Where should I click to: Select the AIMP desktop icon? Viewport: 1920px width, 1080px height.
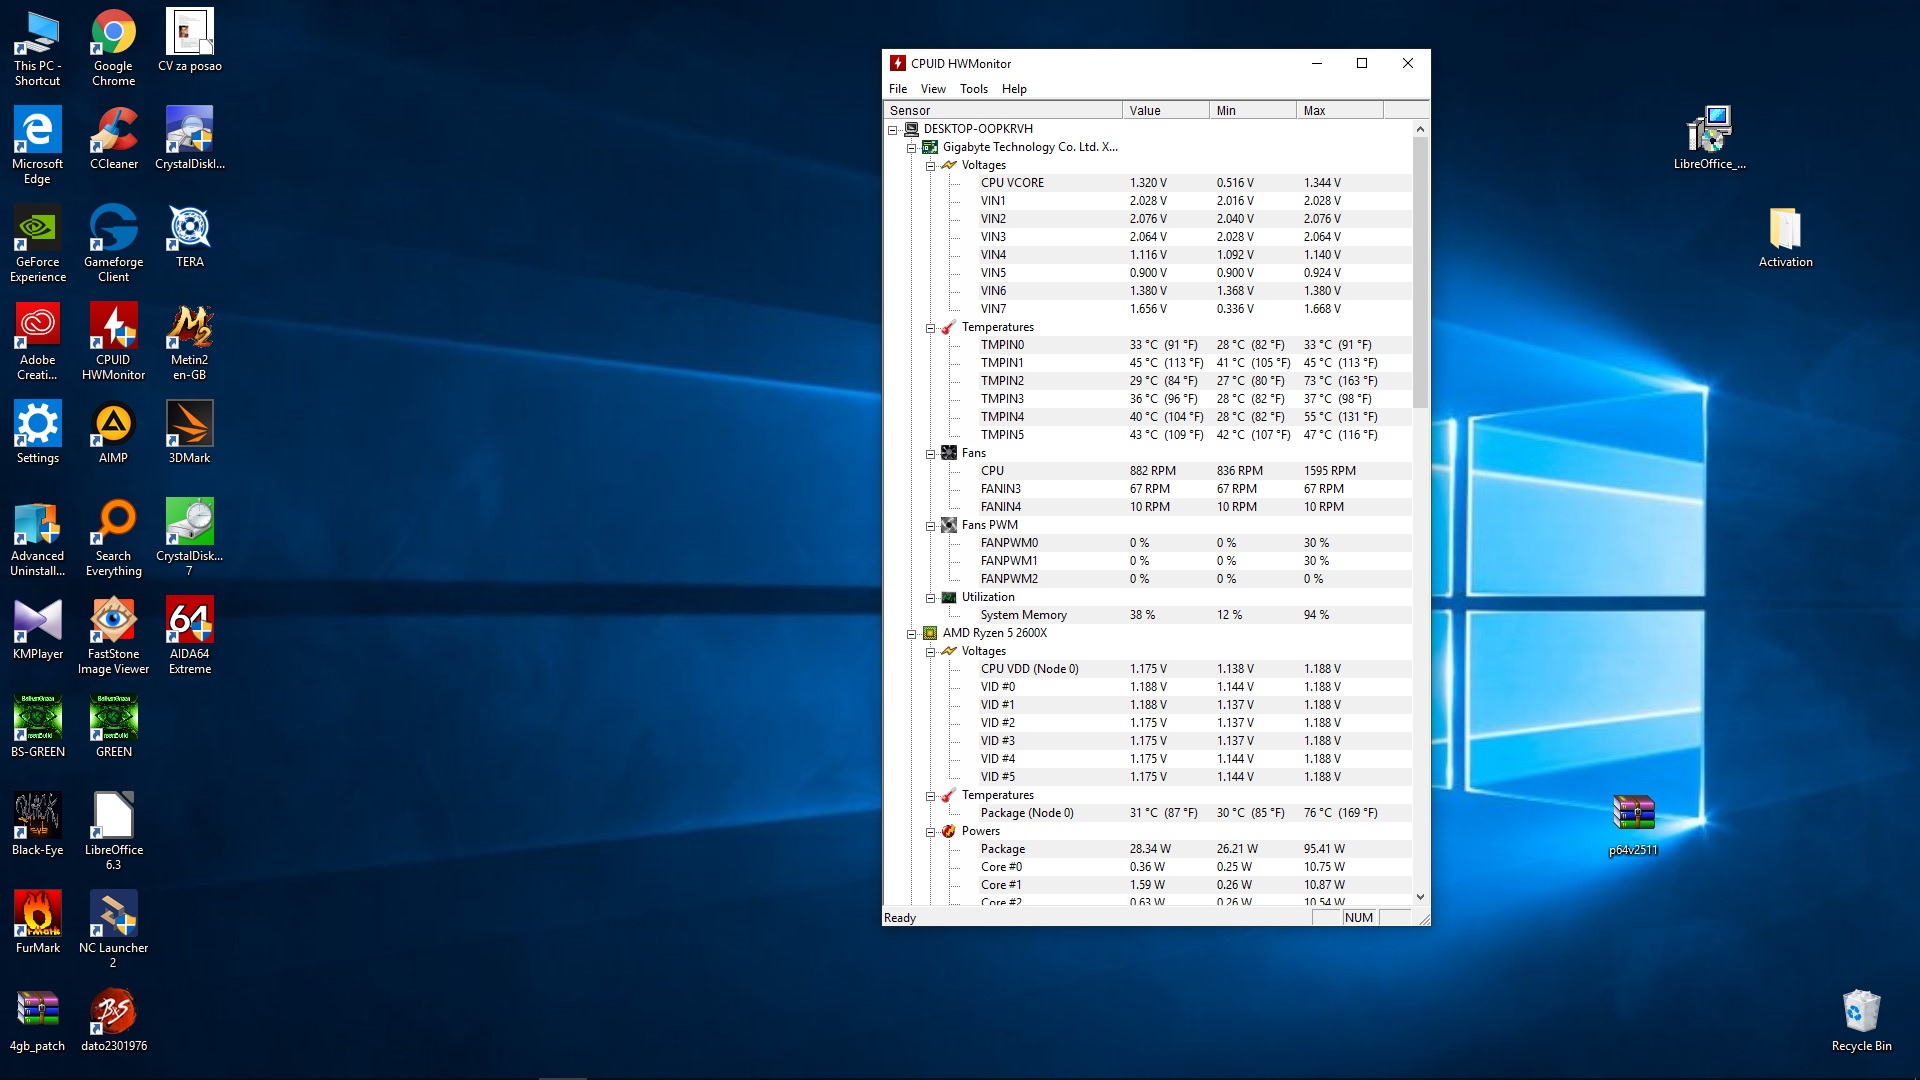(x=113, y=432)
